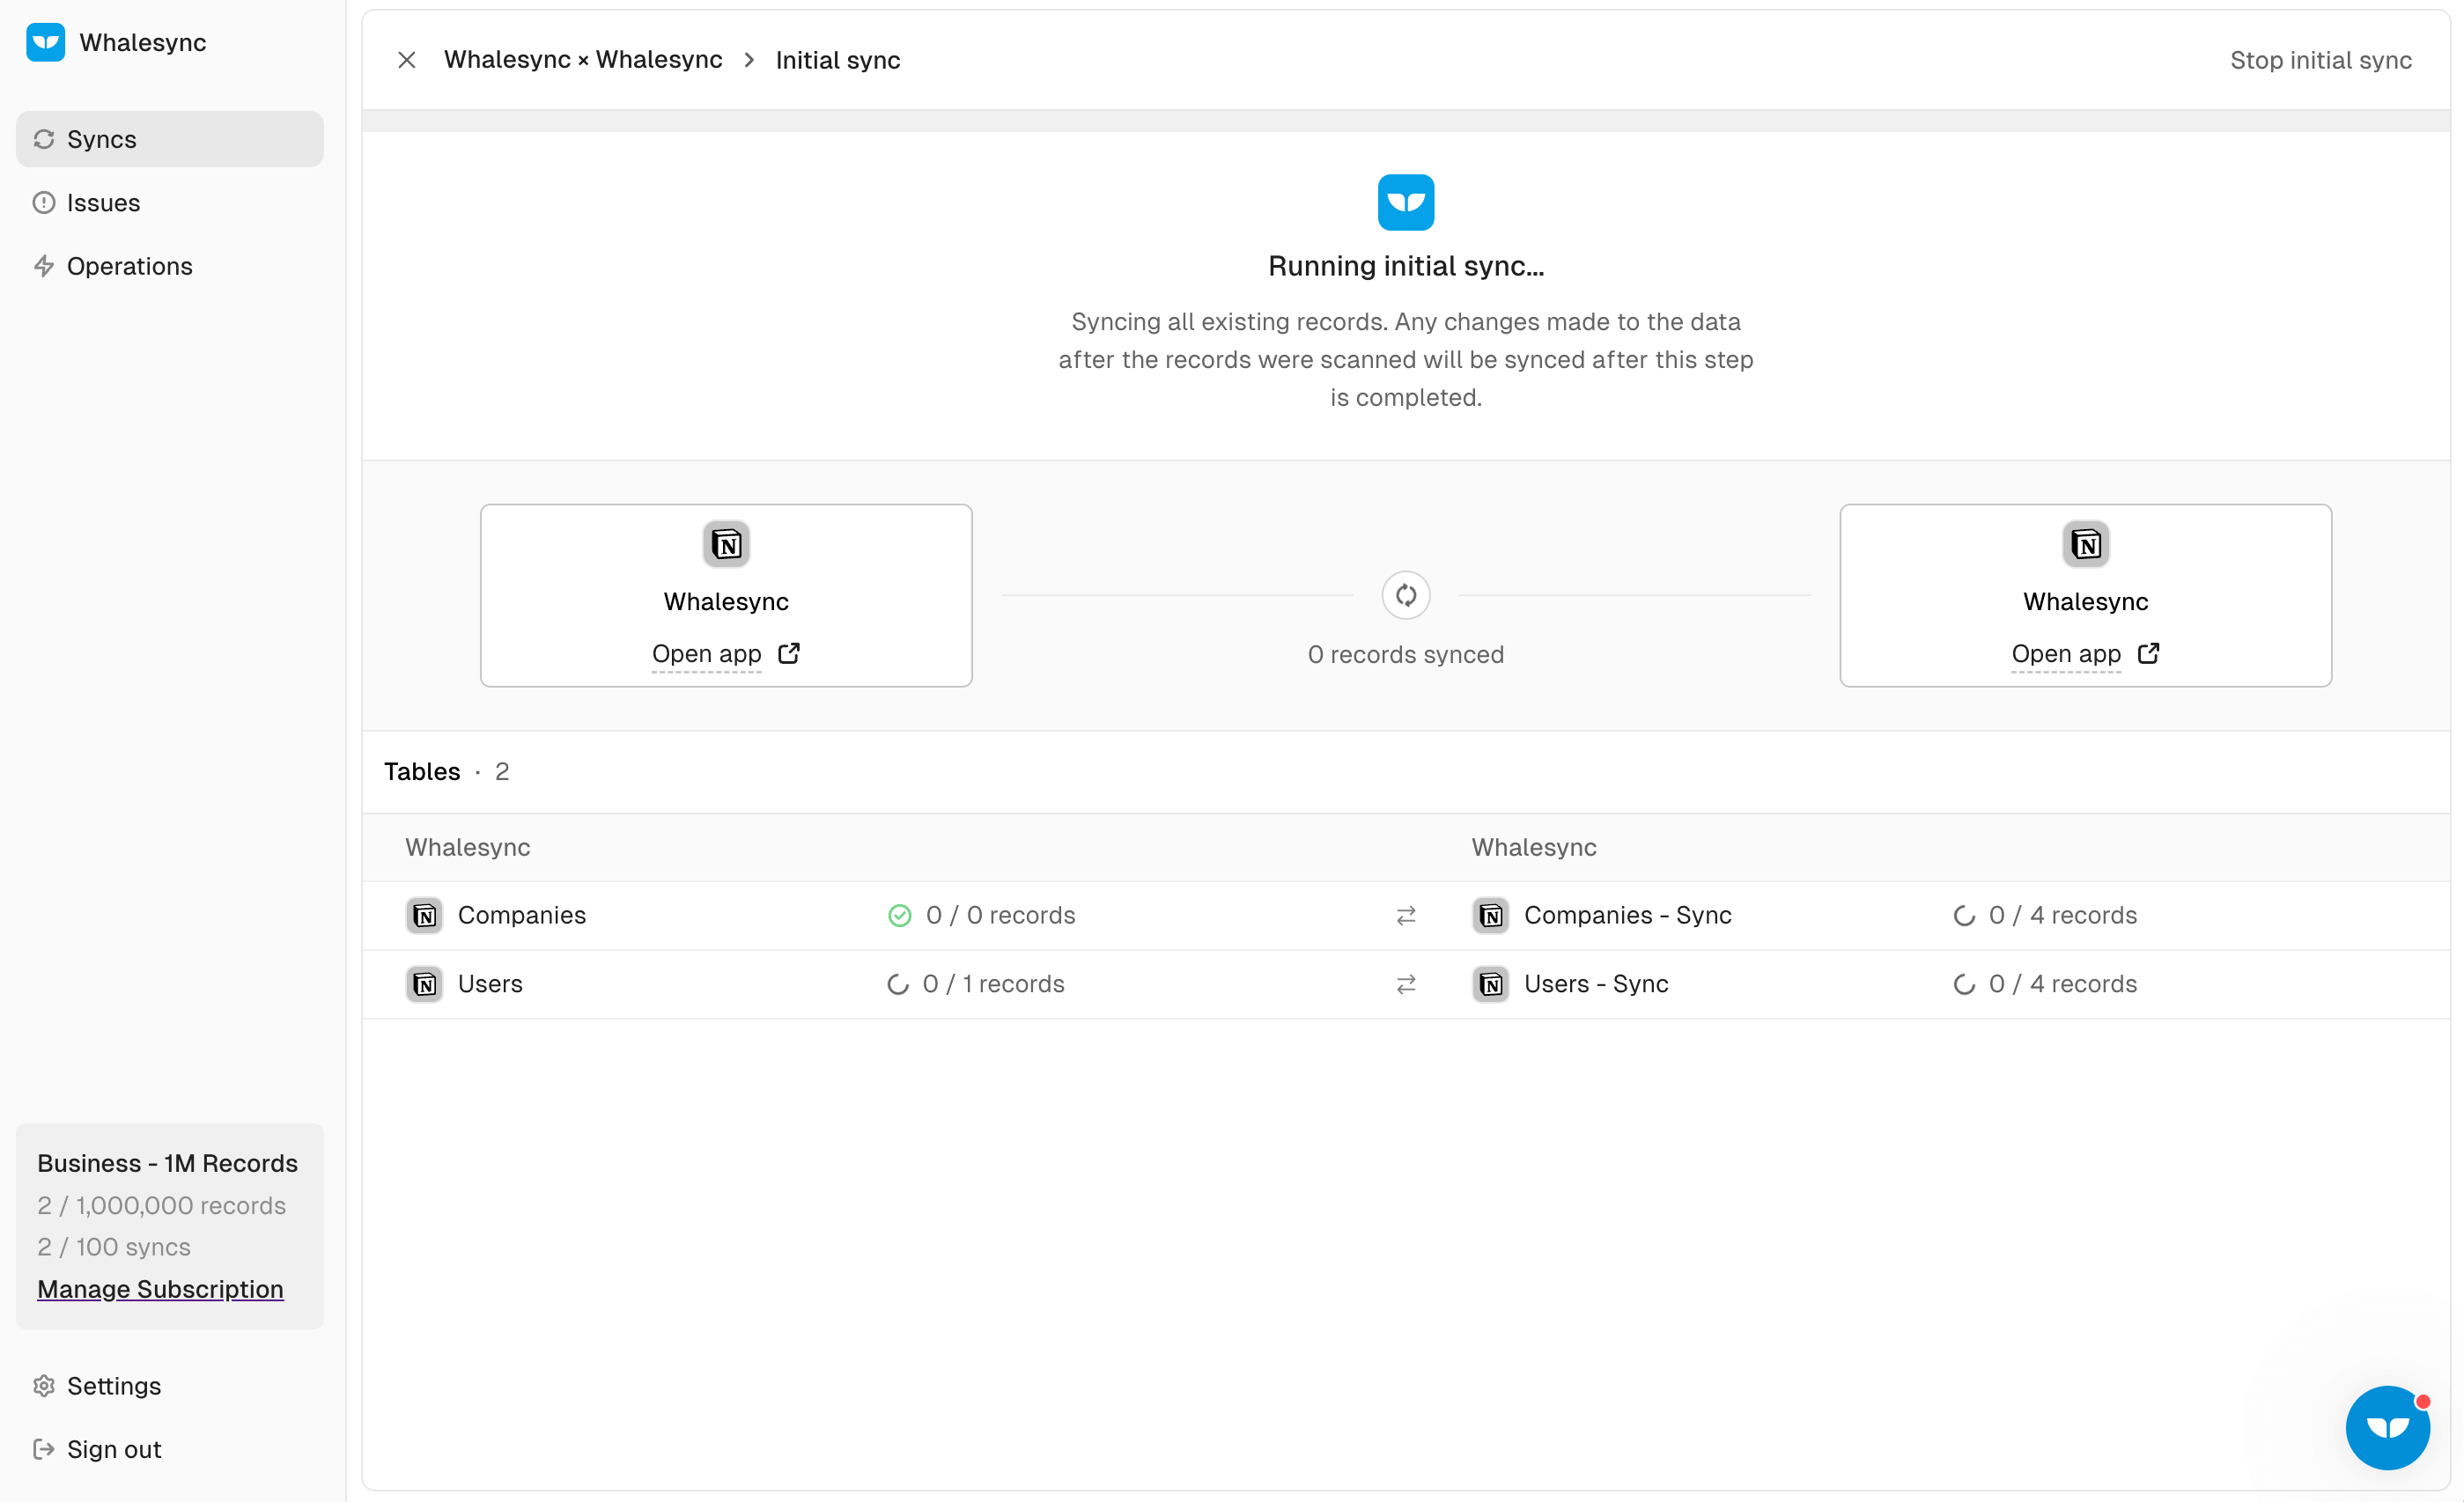
Task: Open the Whalesync chat support bubble
Action: (2388, 1427)
